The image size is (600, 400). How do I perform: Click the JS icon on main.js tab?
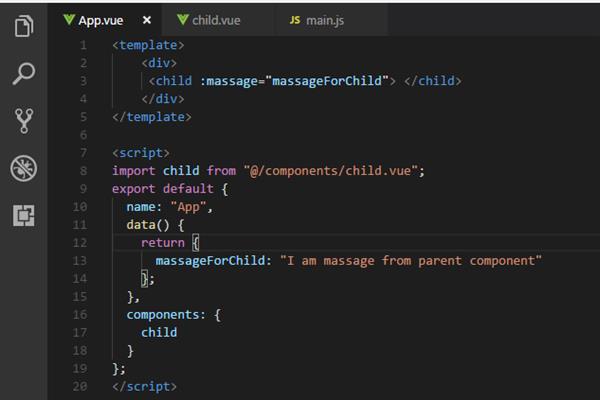[294, 20]
